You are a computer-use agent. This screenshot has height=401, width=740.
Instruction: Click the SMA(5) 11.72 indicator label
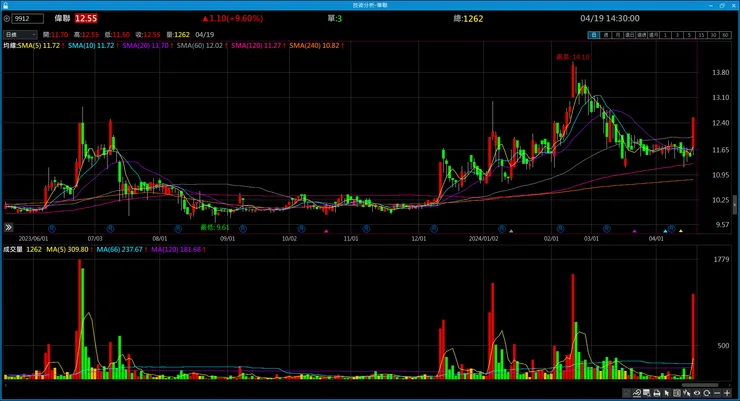tap(39, 46)
